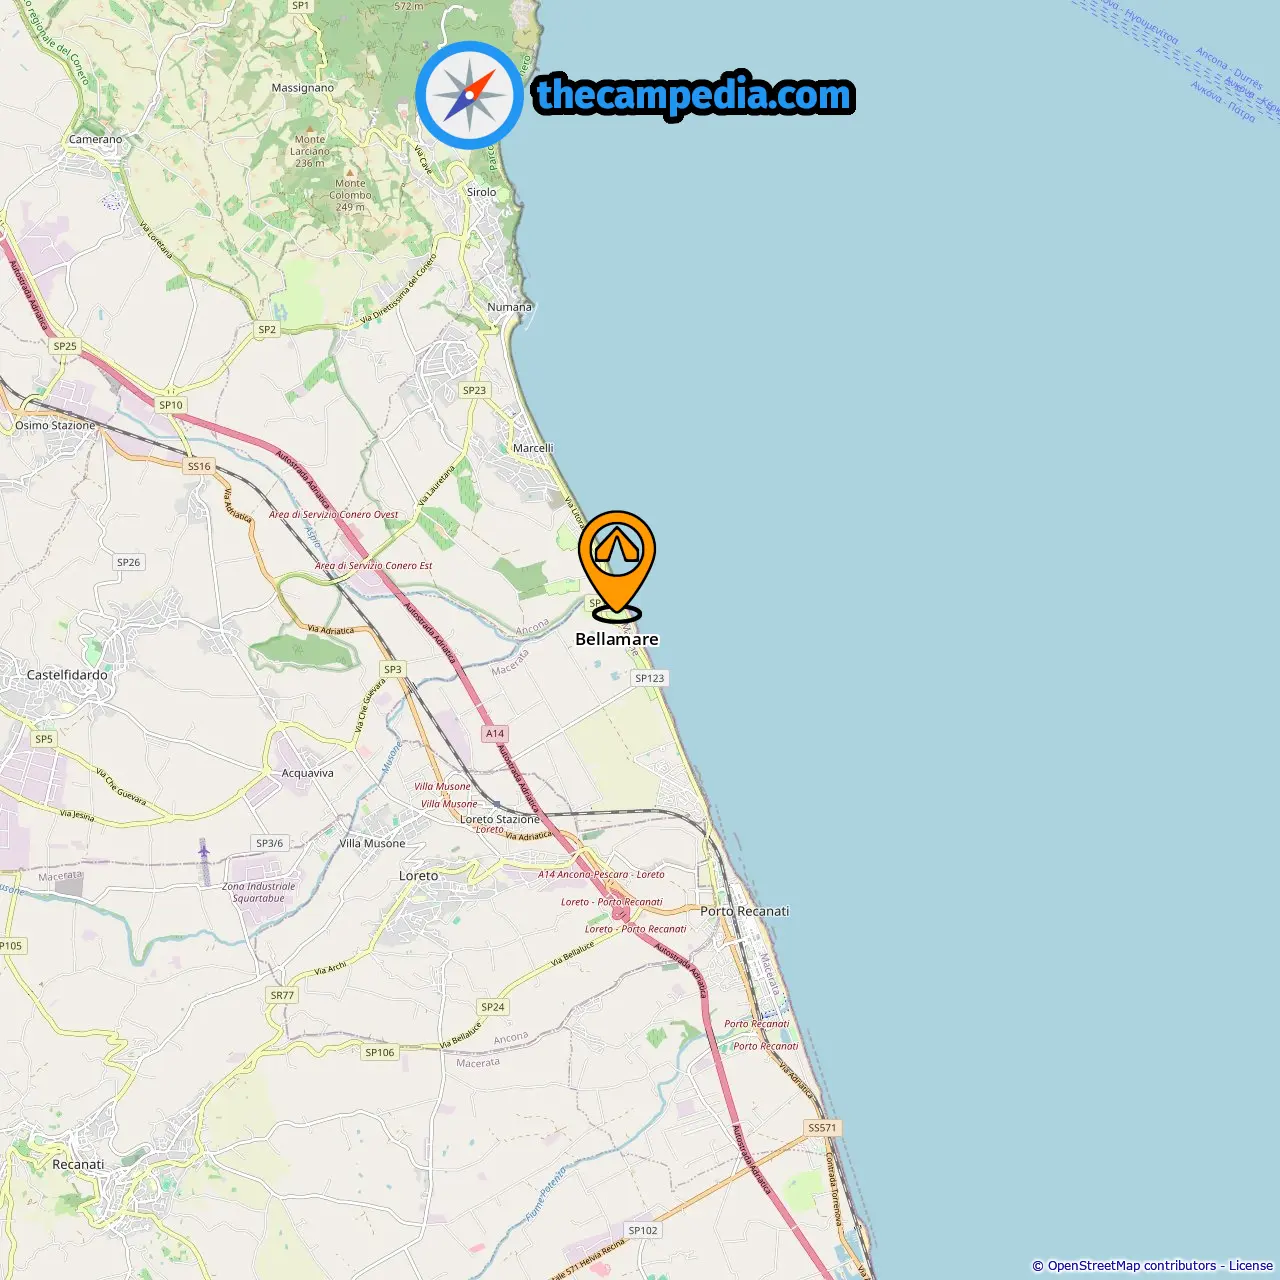Select the Castelfidardo town label
Viewport: 1280px width, 1280px height.
67,675
